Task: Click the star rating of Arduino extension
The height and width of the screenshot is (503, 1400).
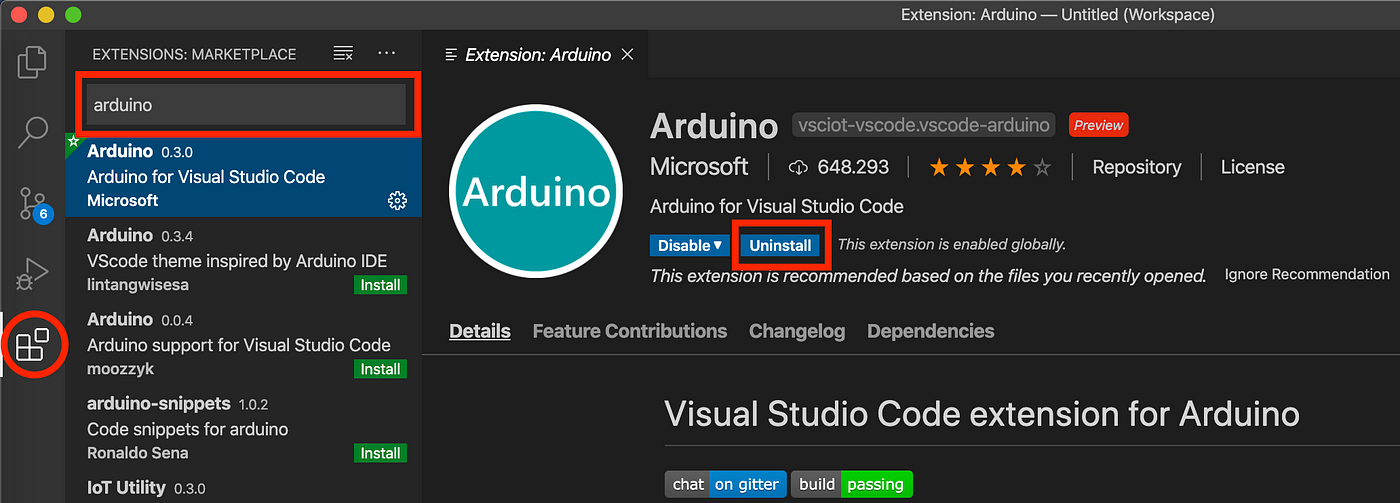Action: 990,167
